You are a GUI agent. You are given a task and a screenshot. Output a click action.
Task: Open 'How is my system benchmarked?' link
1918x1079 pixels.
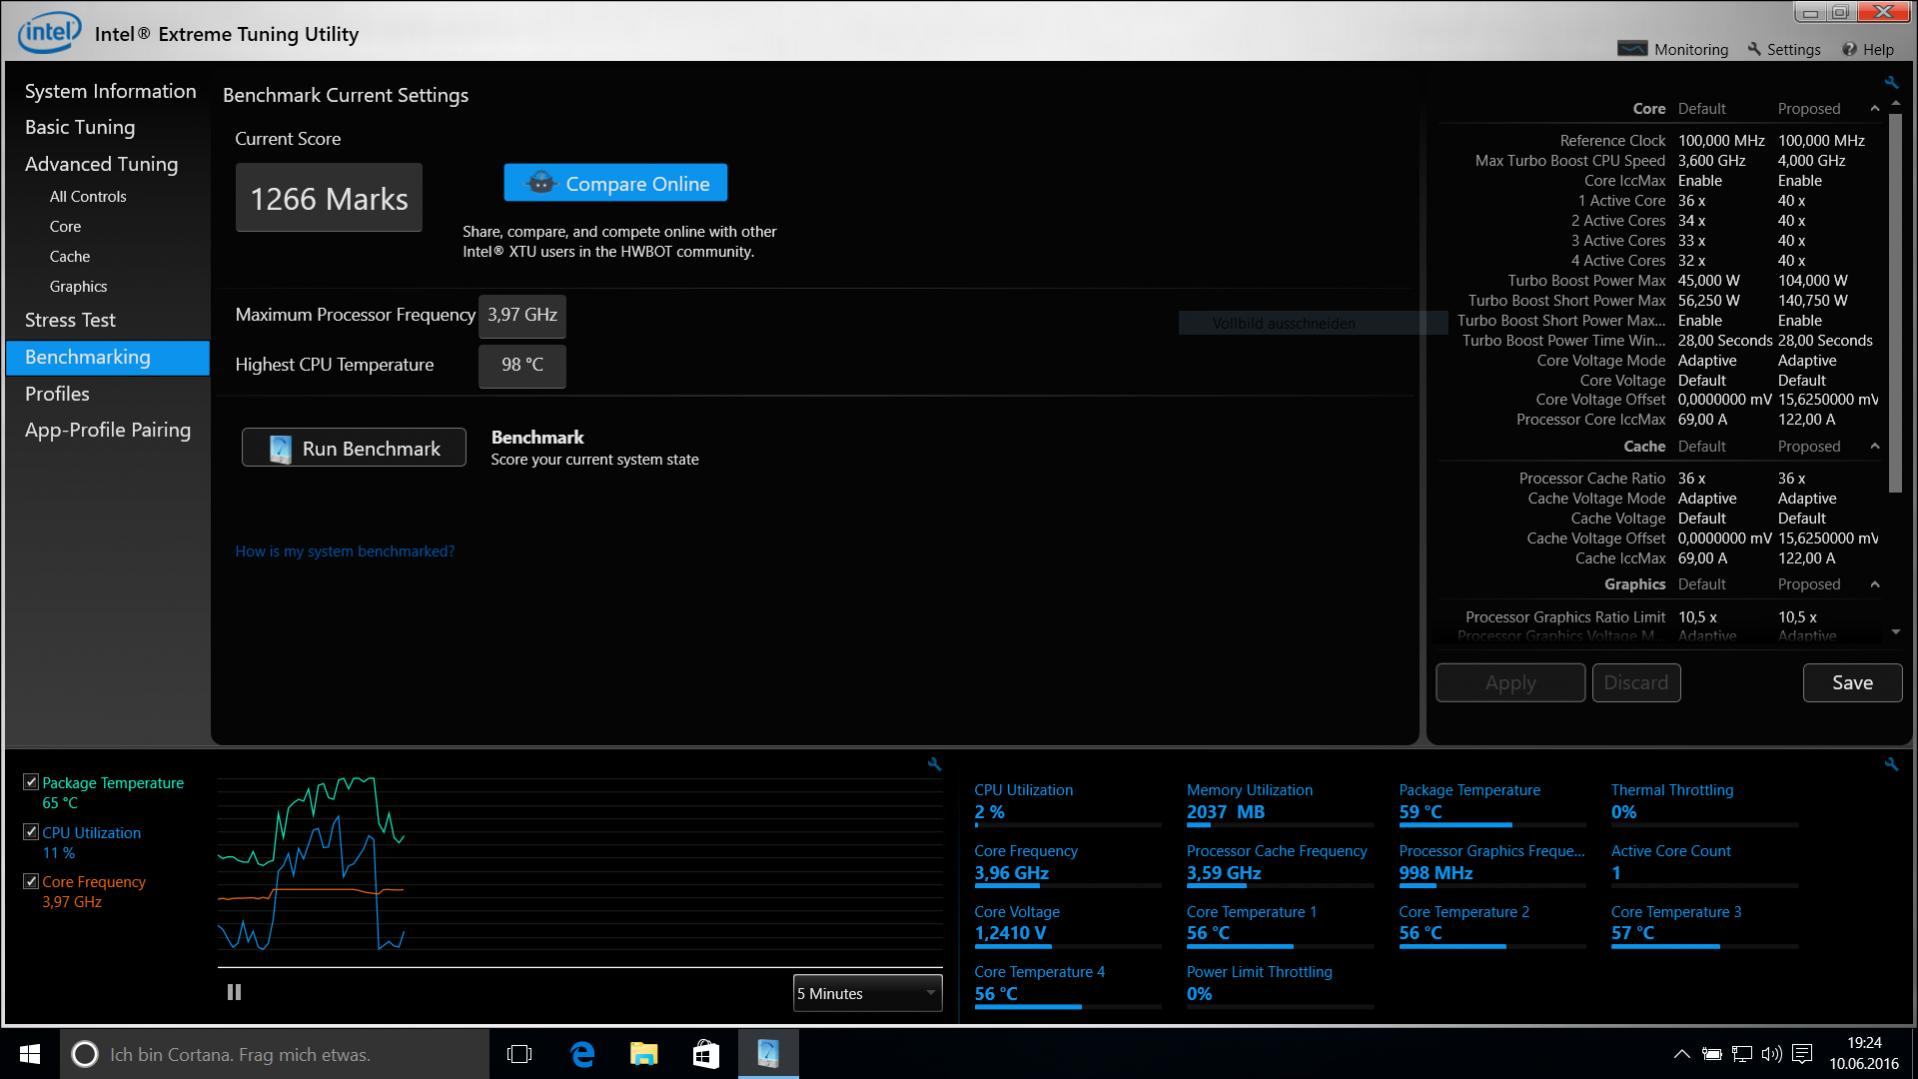pos(344,551)
